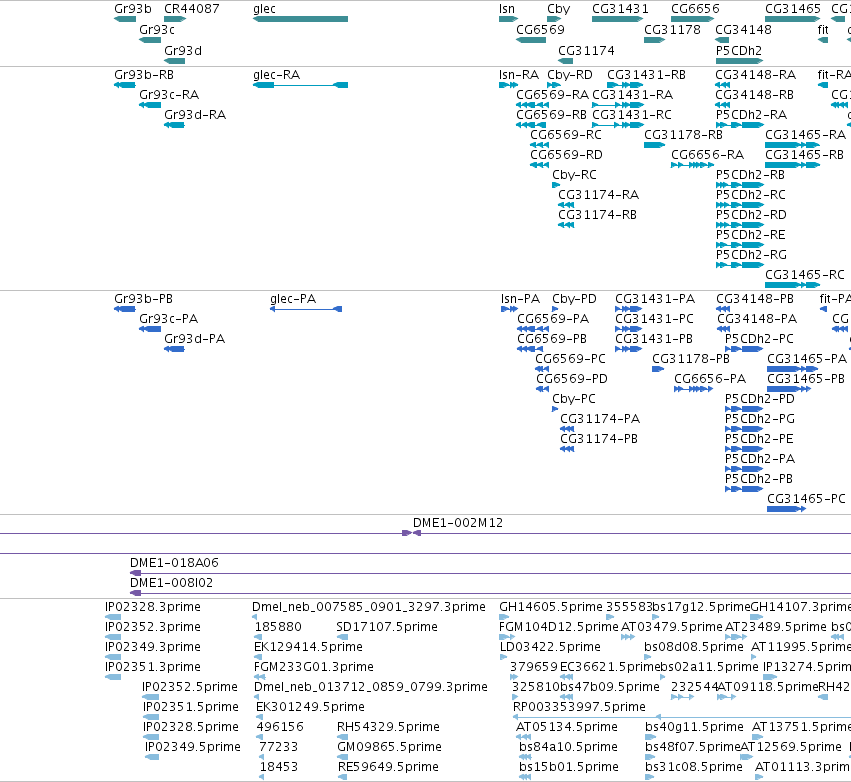Screen dimensions: 851x782
Task: Click the DME1-002M12 clone label
Action: 458,523
